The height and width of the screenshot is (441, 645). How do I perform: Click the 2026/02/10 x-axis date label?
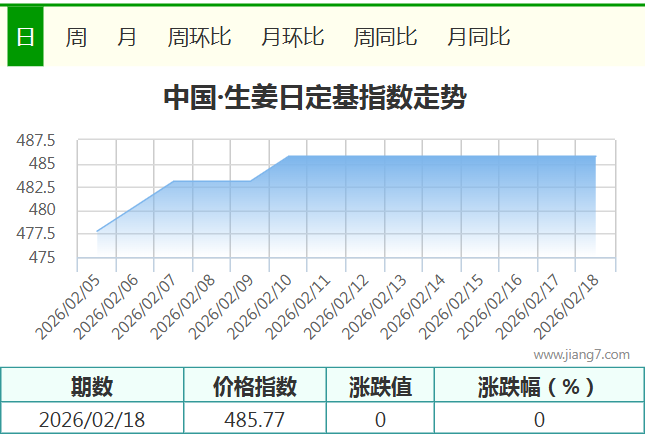(x=260, y=308)
